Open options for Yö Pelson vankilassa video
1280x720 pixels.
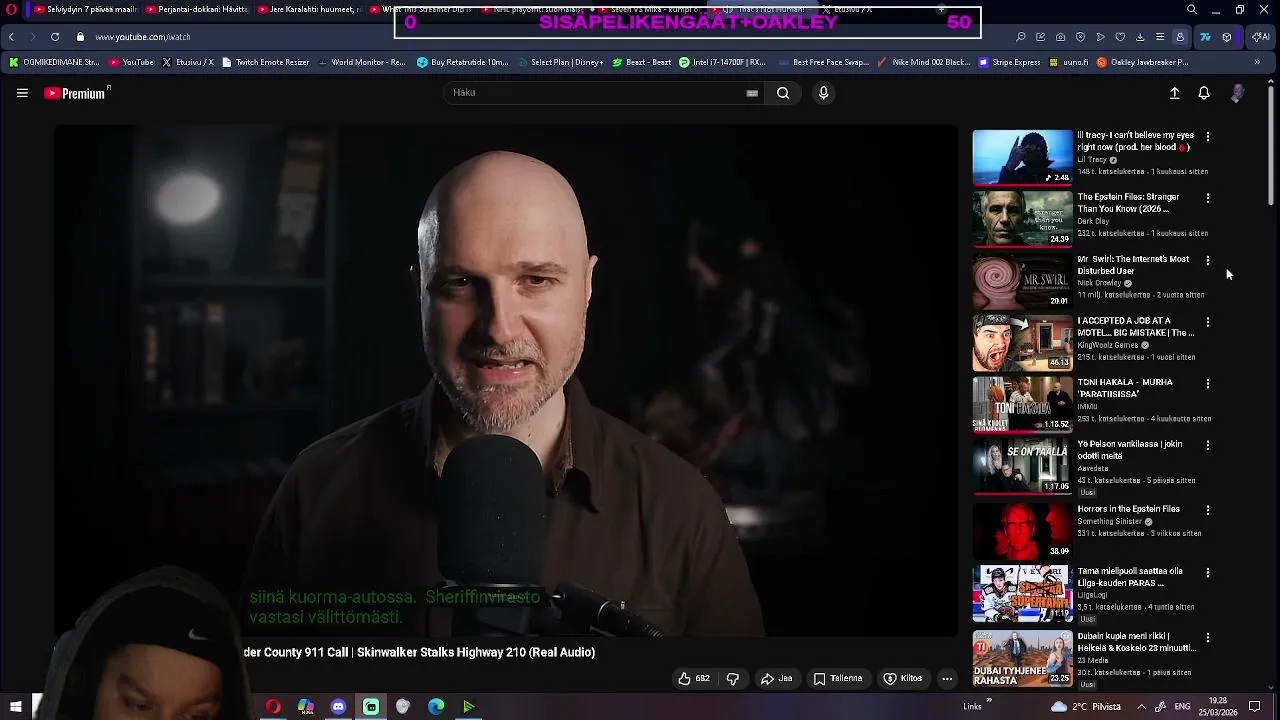(x=1208, y=445)
